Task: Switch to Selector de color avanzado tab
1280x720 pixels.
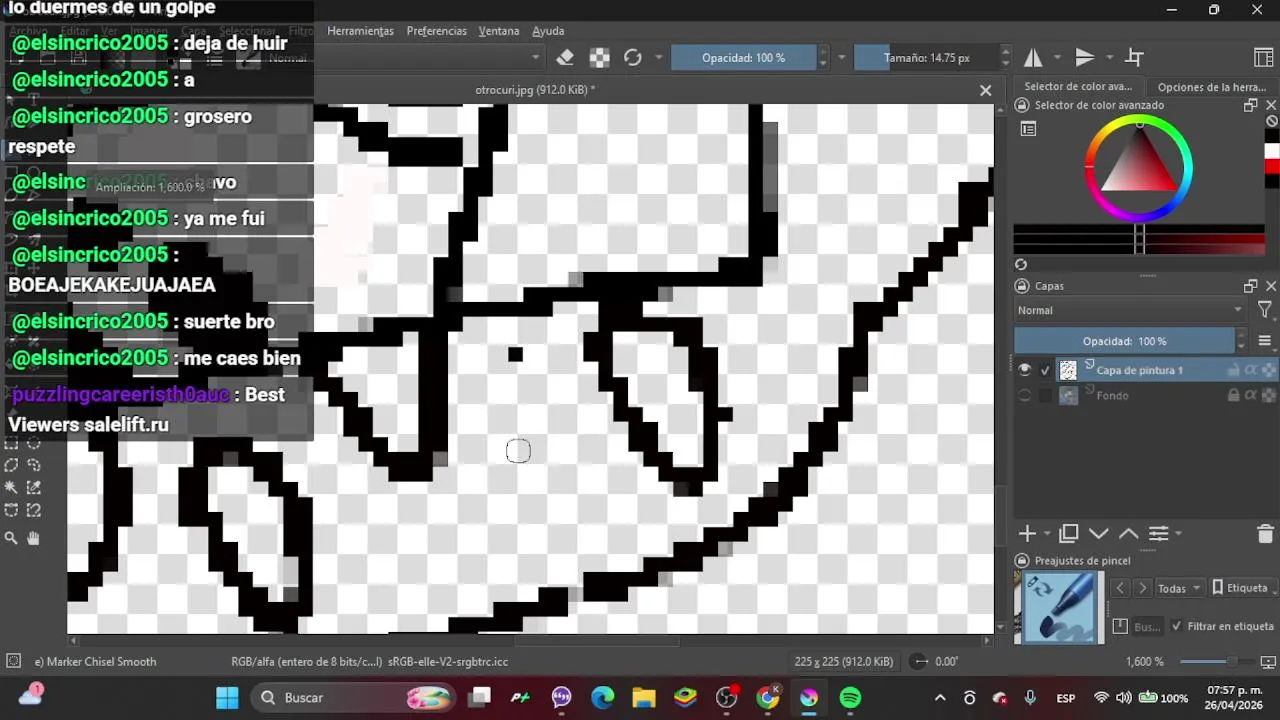Action: coord(1078,87)
